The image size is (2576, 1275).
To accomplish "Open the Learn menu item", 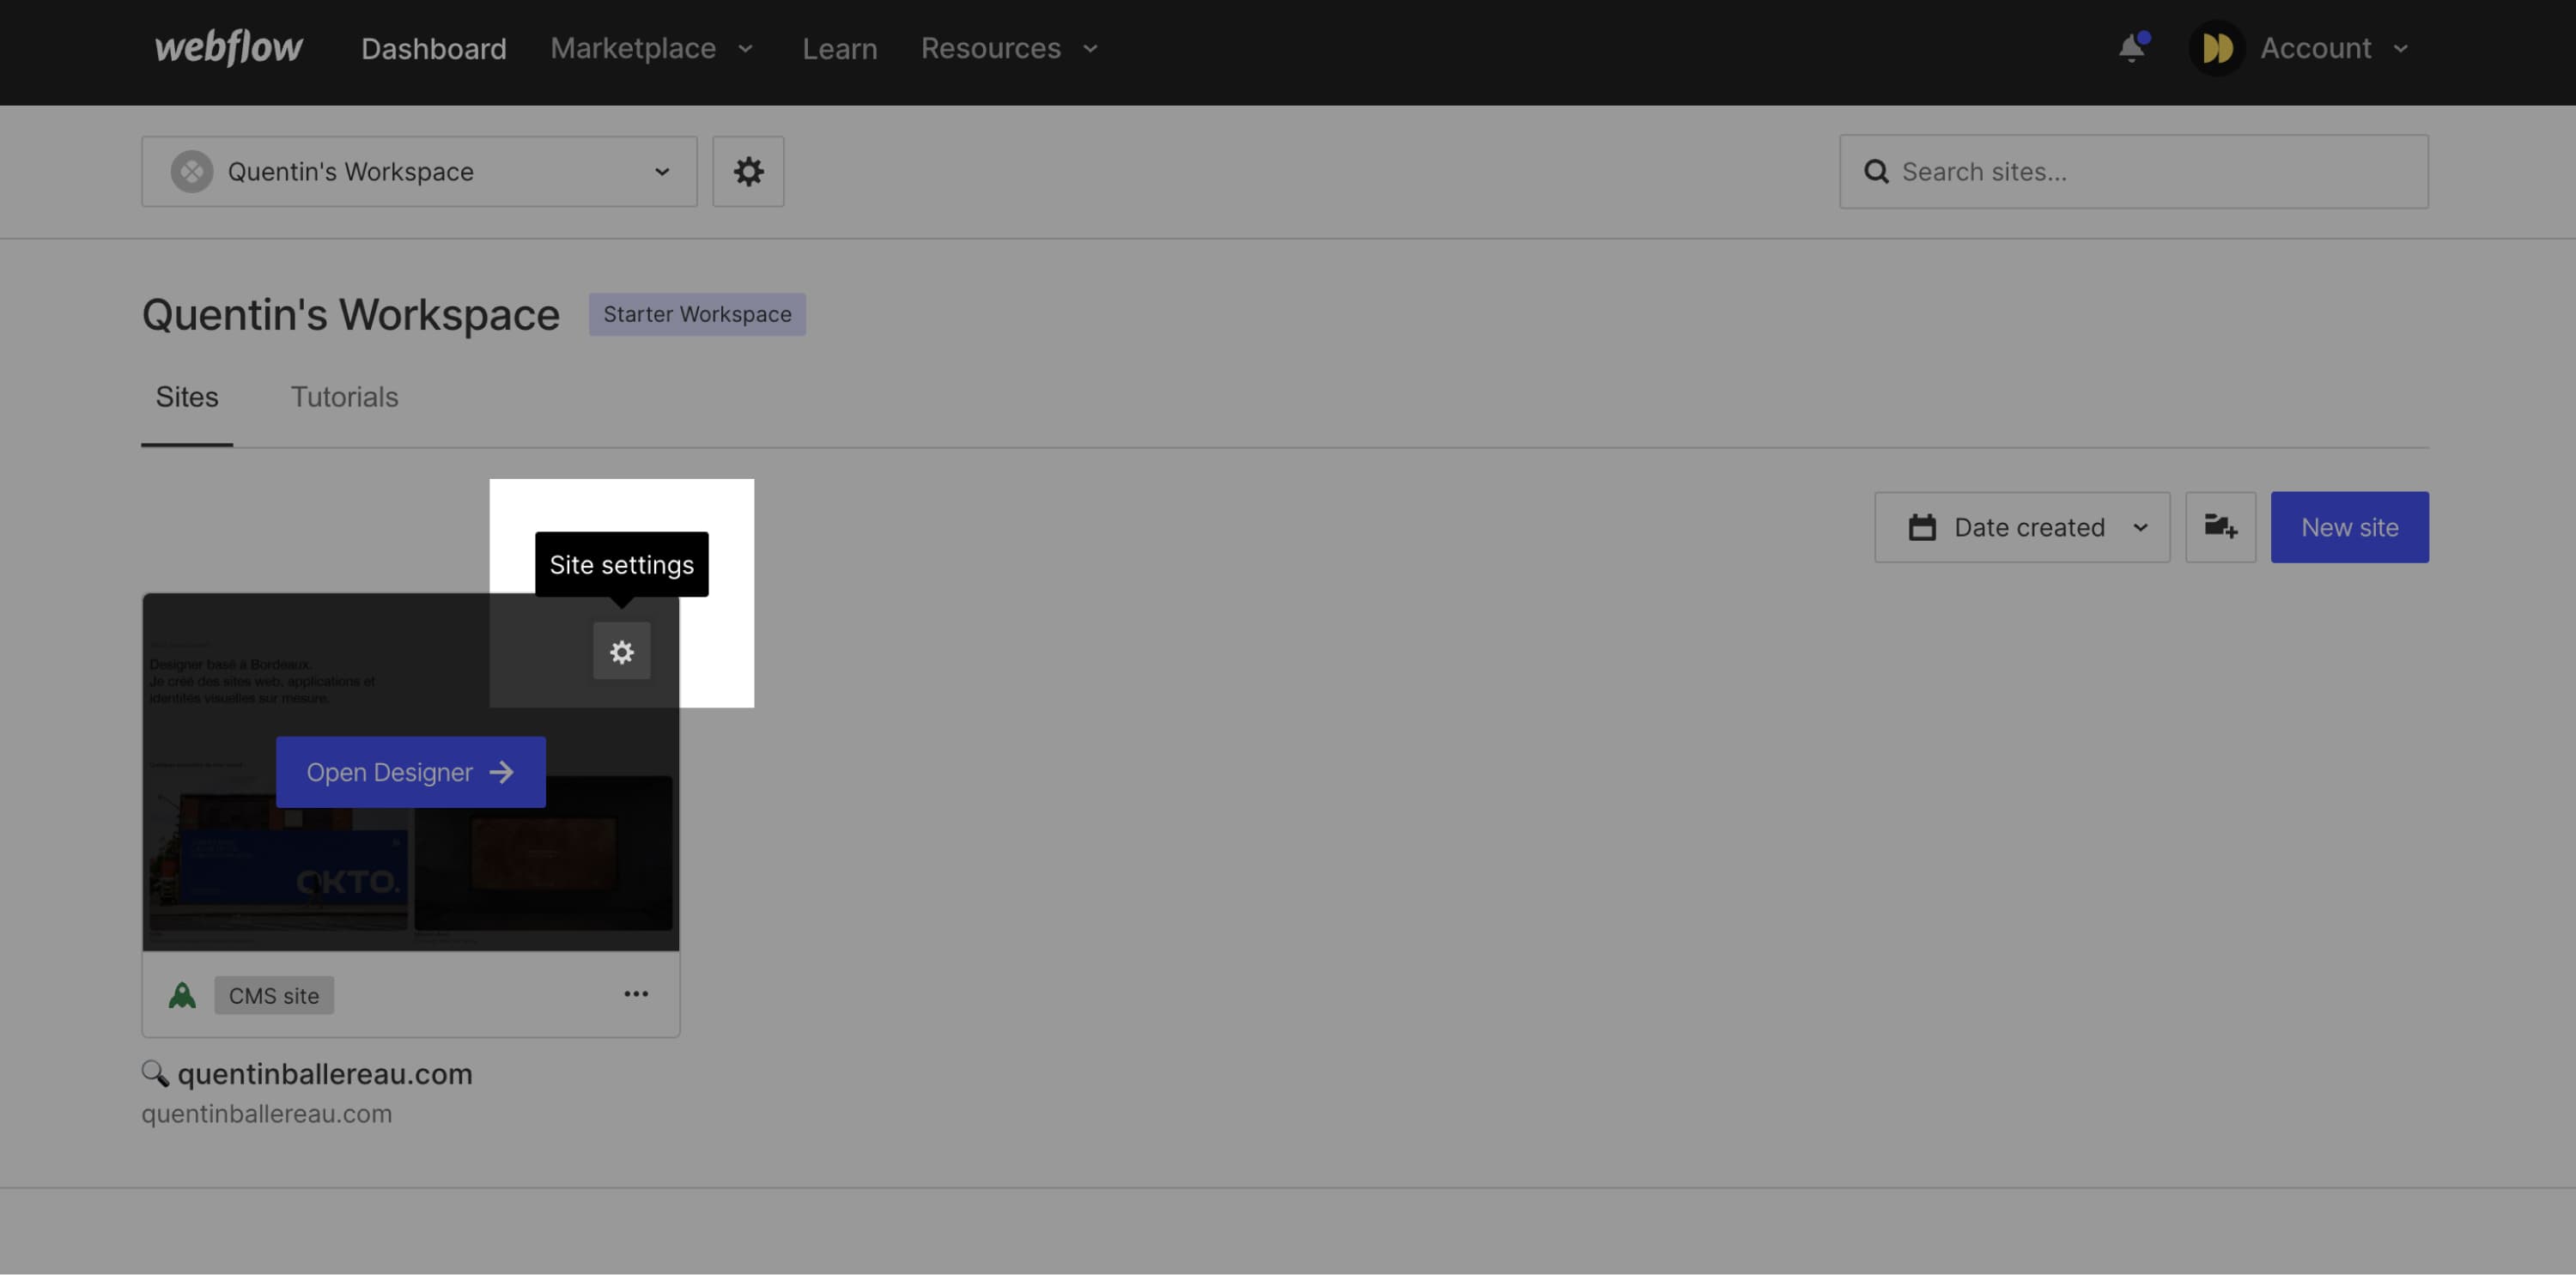I will click(840, 47).
